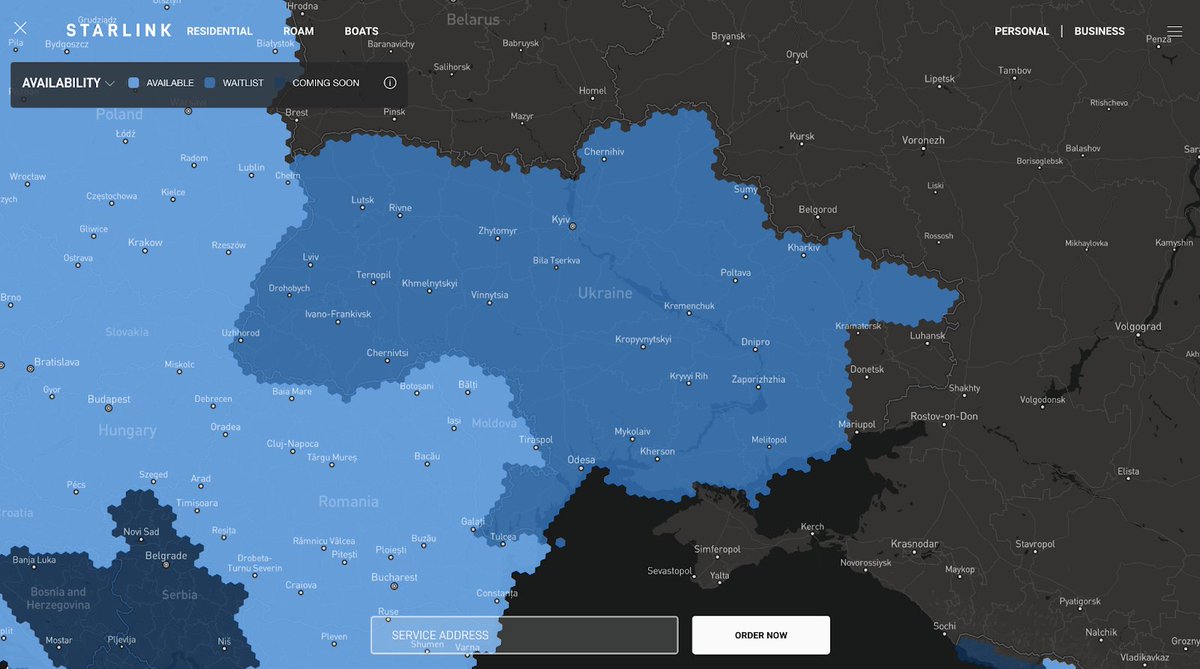Image resolution: width=1200 pixels, height=669 pixels.
Task: Click the Chernivtsi city label
Action: [387, 352]
